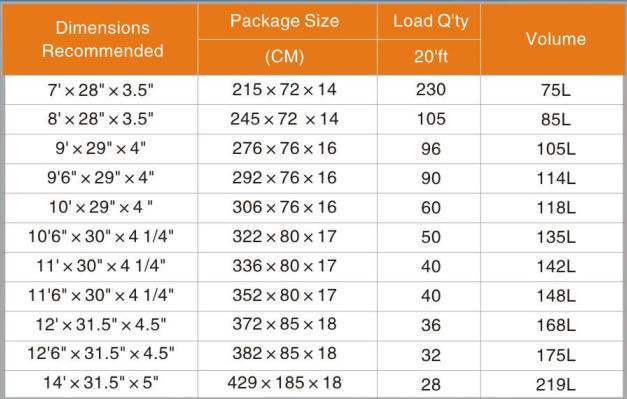Click the (CM) subheader cell
The image size is (627, 399).
(287, 57)
